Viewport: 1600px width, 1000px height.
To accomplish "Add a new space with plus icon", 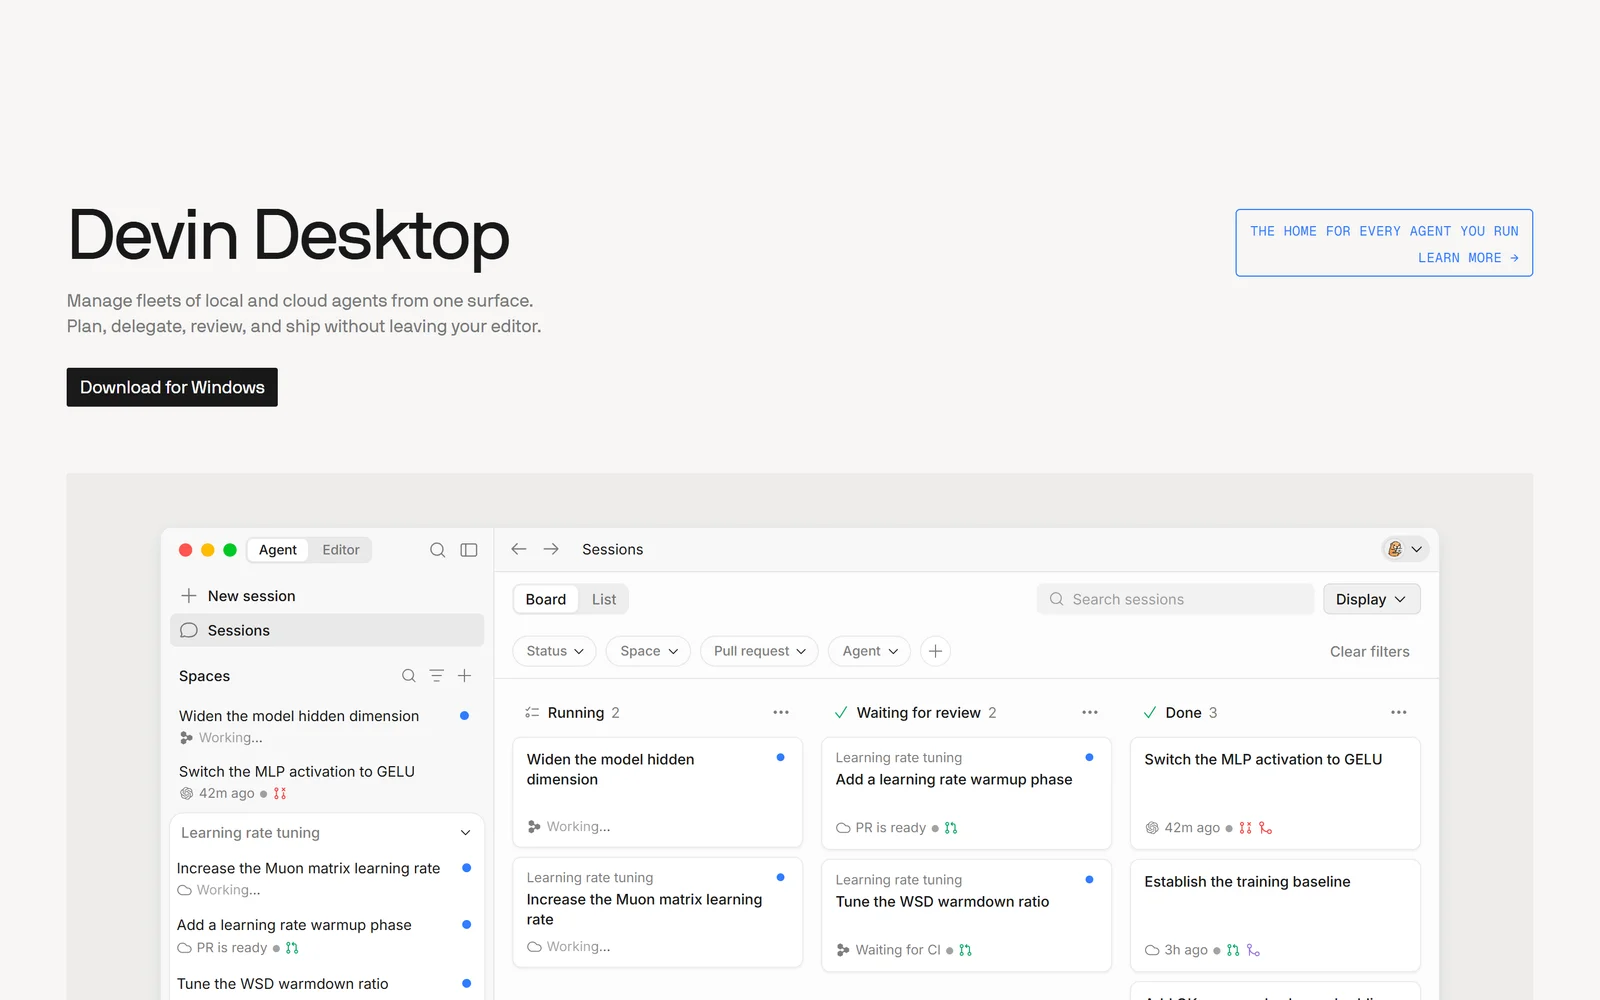I will coord(464,676).
